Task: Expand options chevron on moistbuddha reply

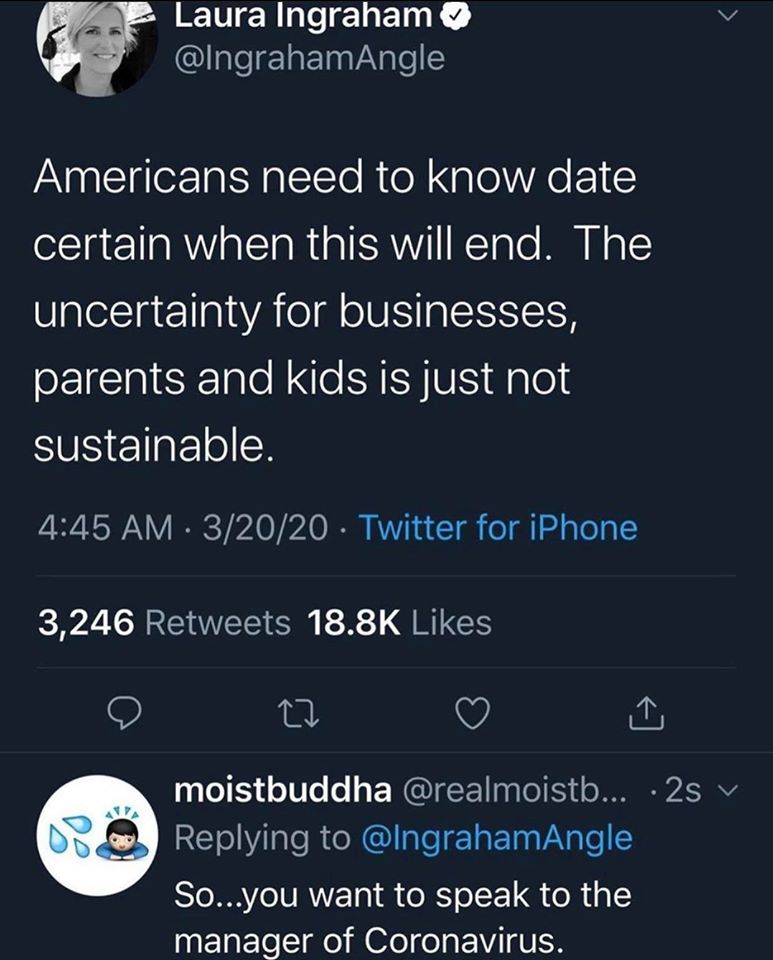Action: point(727,790)
